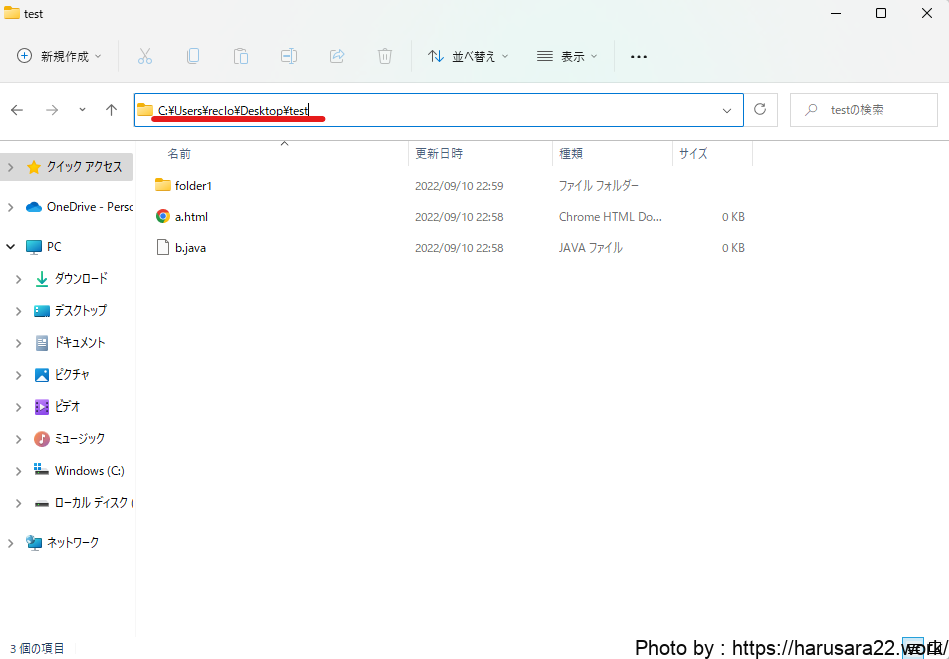Refresh the folder view
Viewport: 949px width, 659px height.
point(761,110)
